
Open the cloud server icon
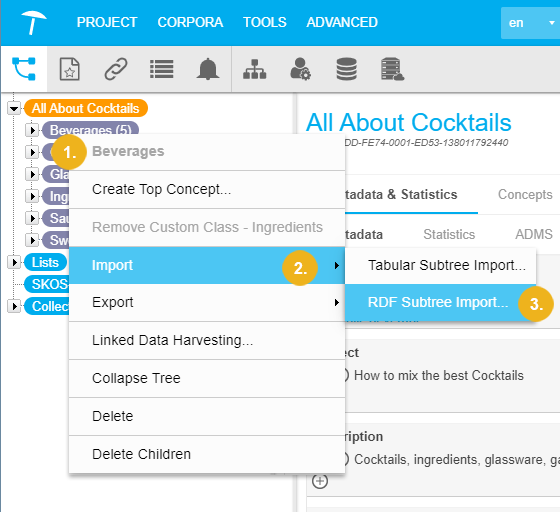tap(392, 69)
